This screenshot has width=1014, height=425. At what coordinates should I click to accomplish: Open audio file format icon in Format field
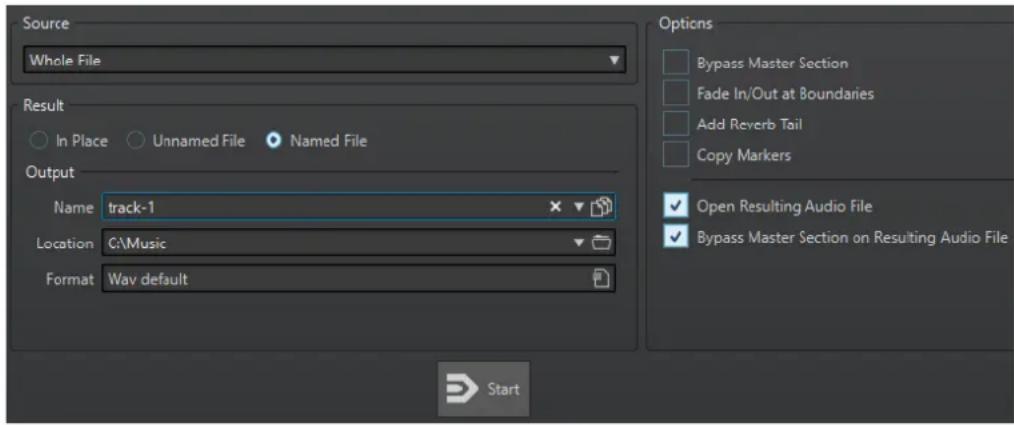pos(601,279)
